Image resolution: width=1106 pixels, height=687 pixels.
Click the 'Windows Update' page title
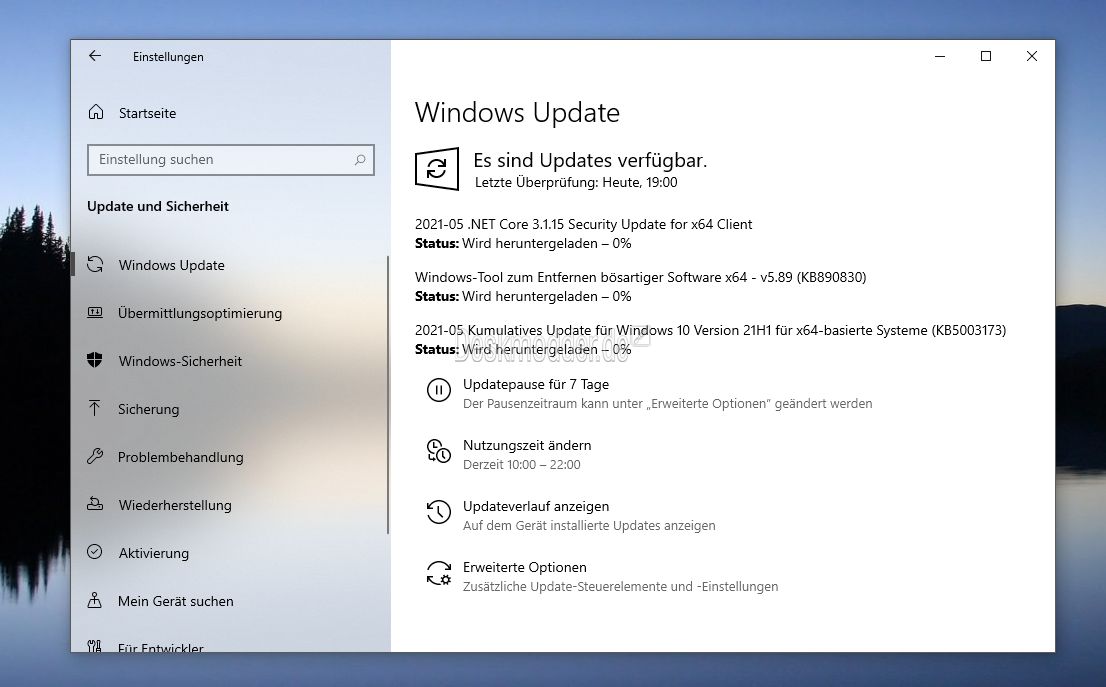click(x=517, y=113)
